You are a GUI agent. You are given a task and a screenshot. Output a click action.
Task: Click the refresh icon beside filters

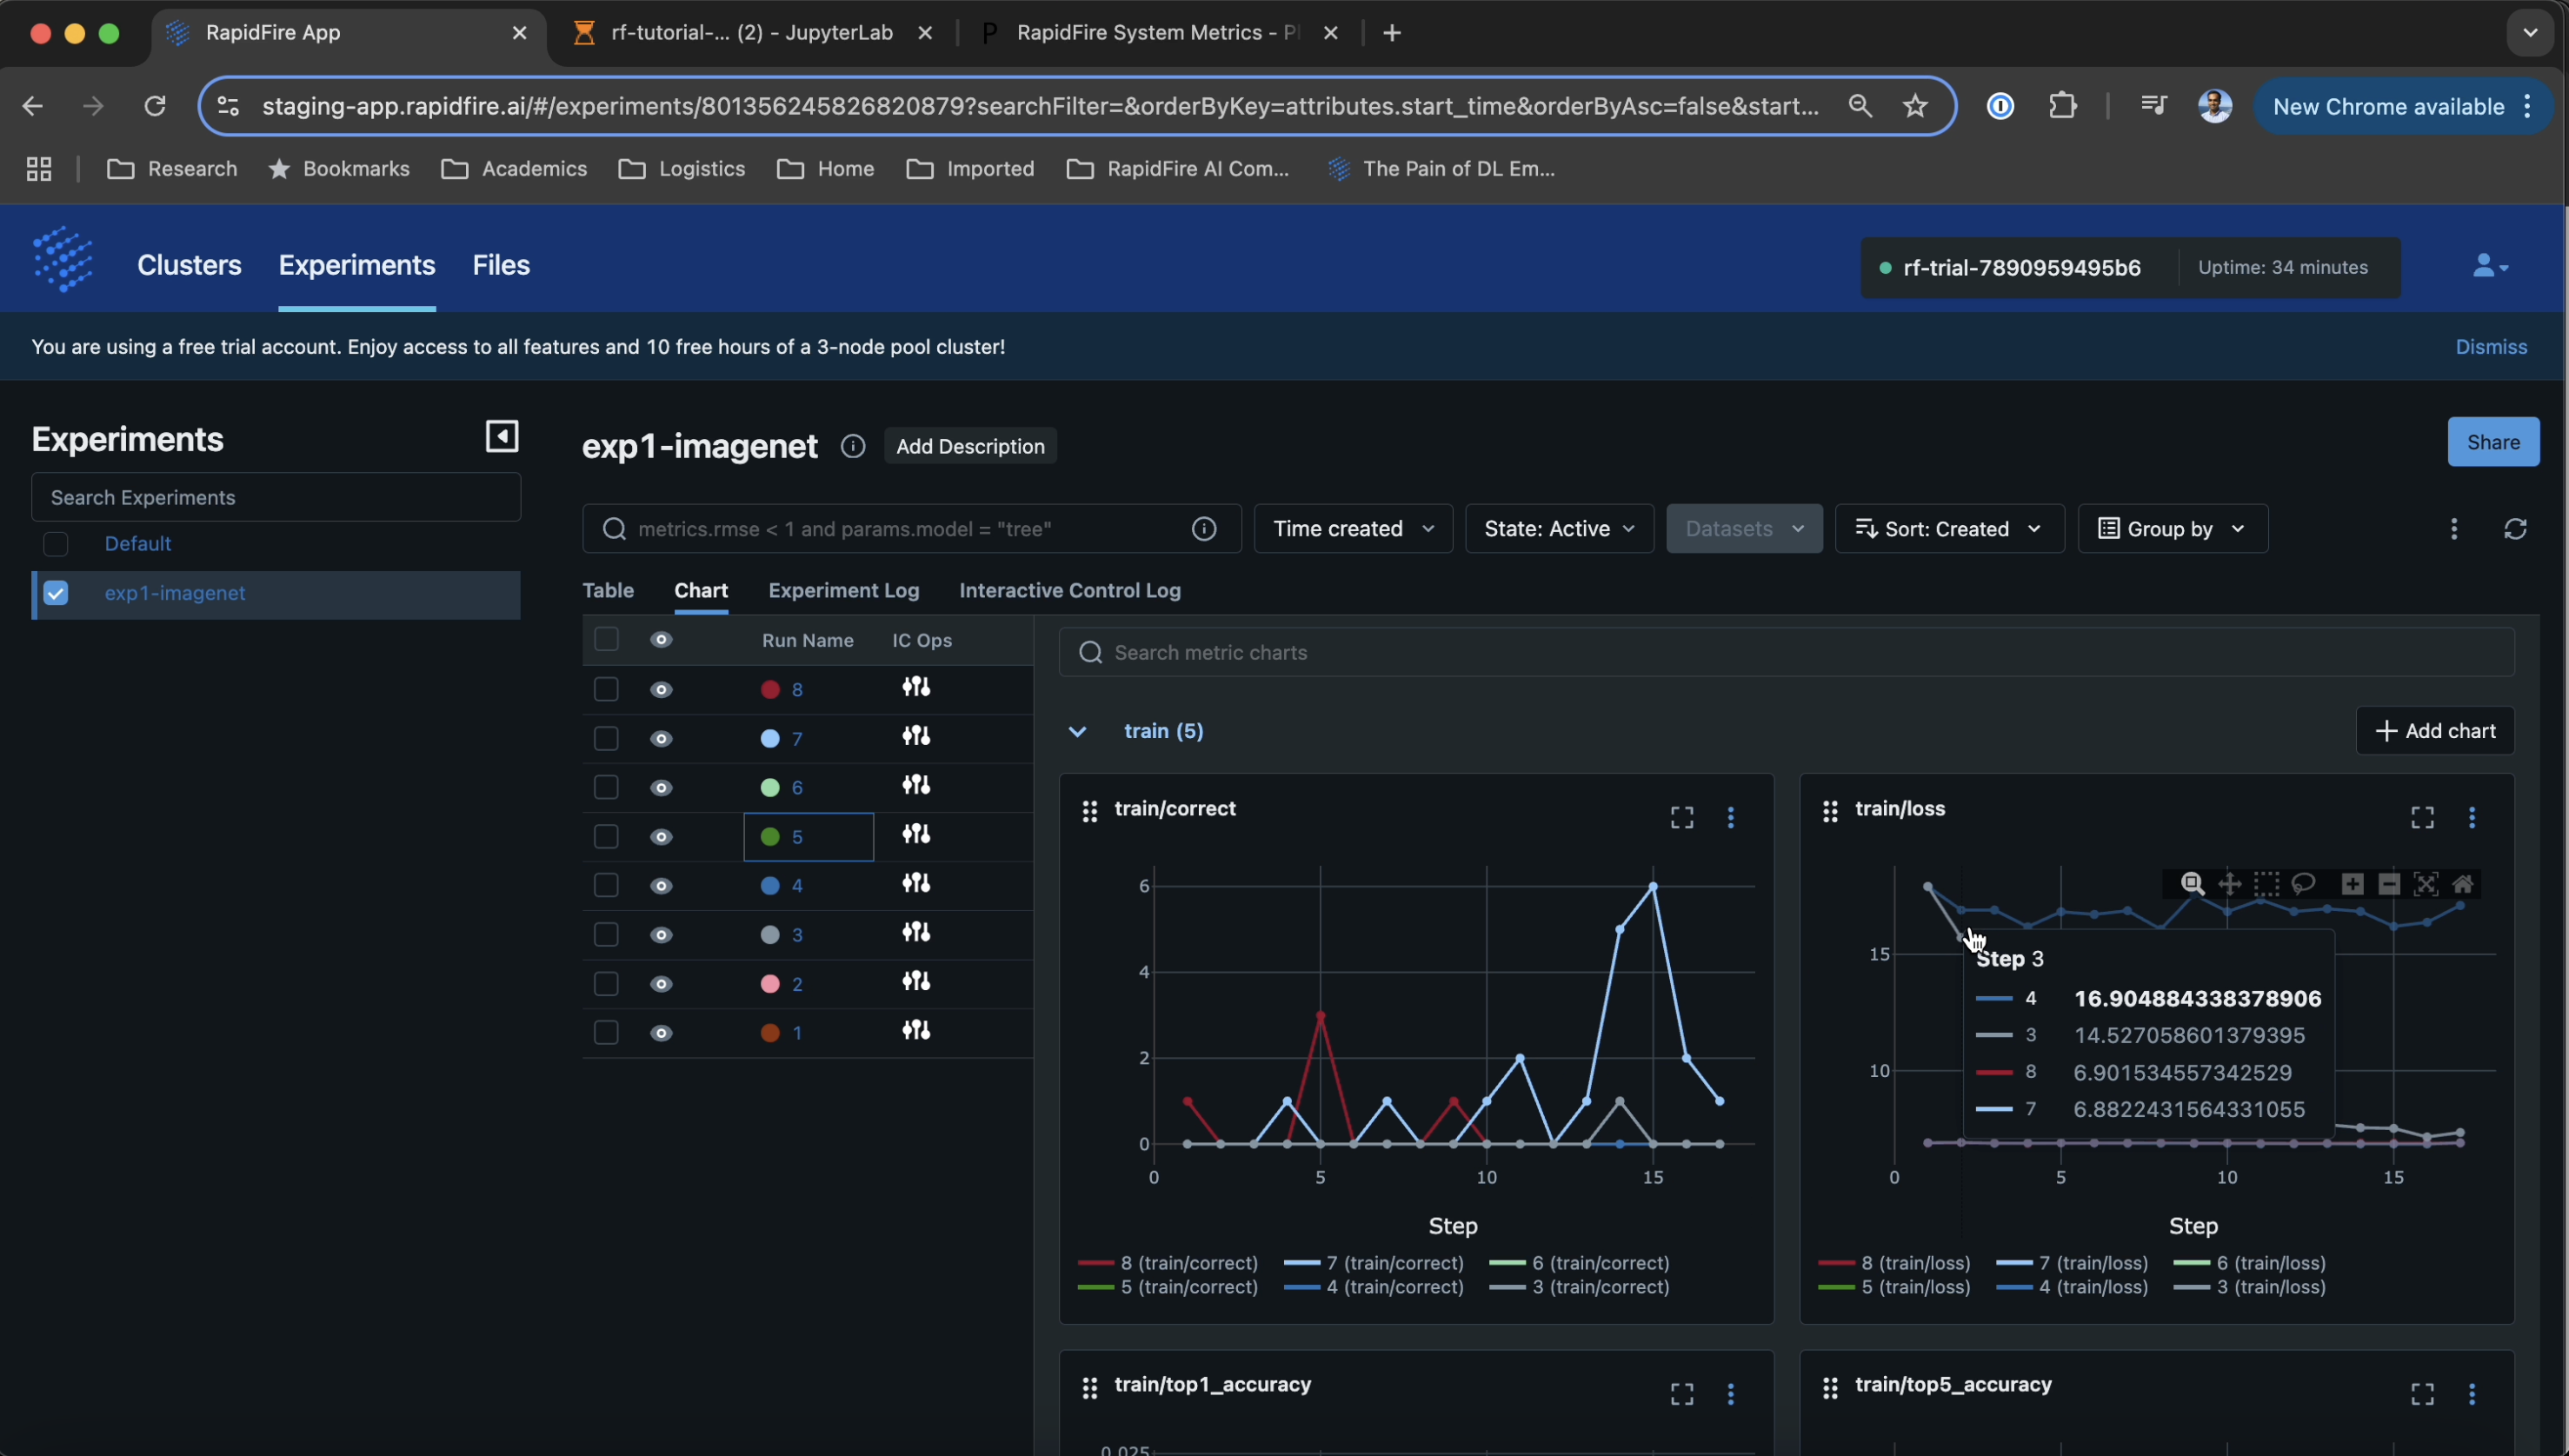coord(2516,529)
